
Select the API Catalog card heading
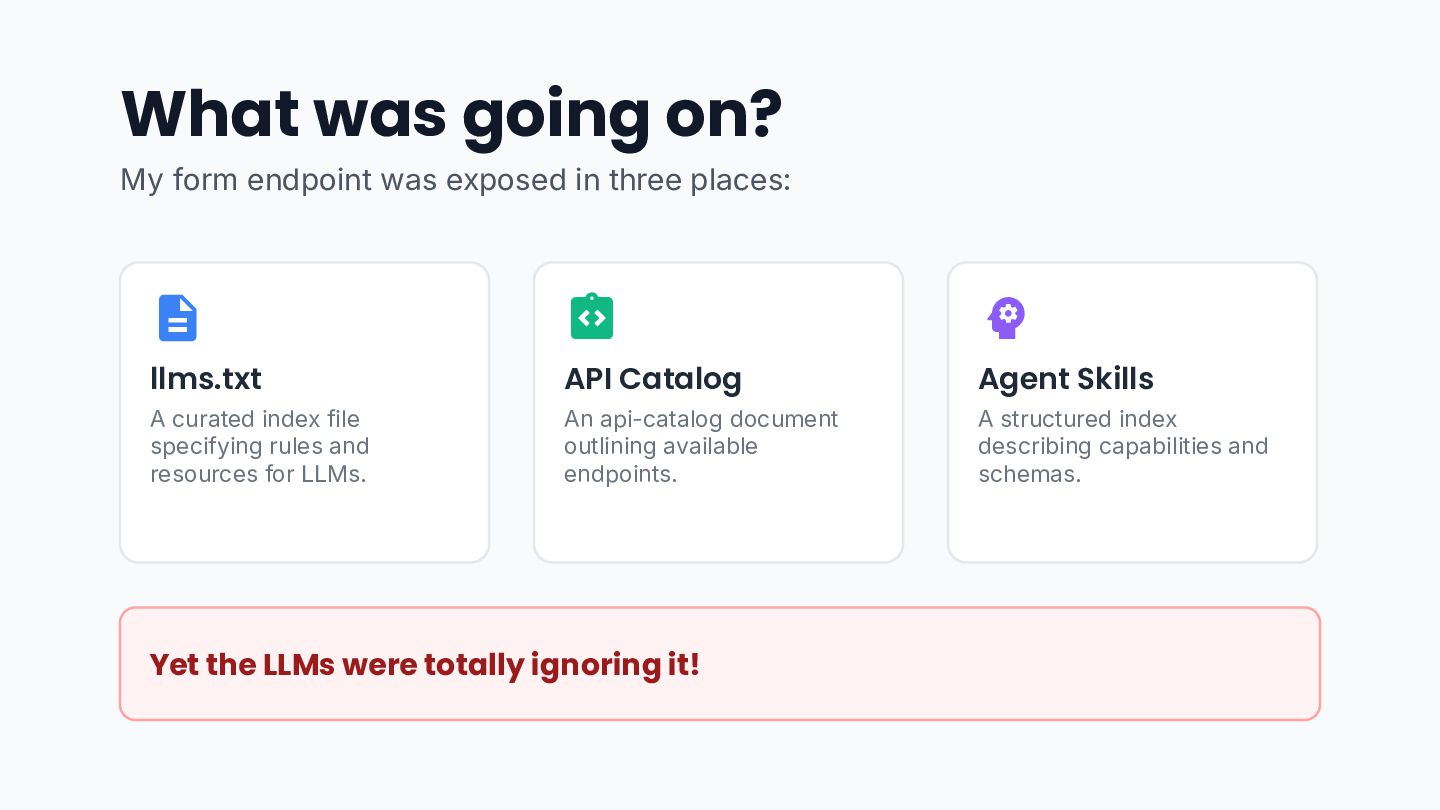click(653, 379)
